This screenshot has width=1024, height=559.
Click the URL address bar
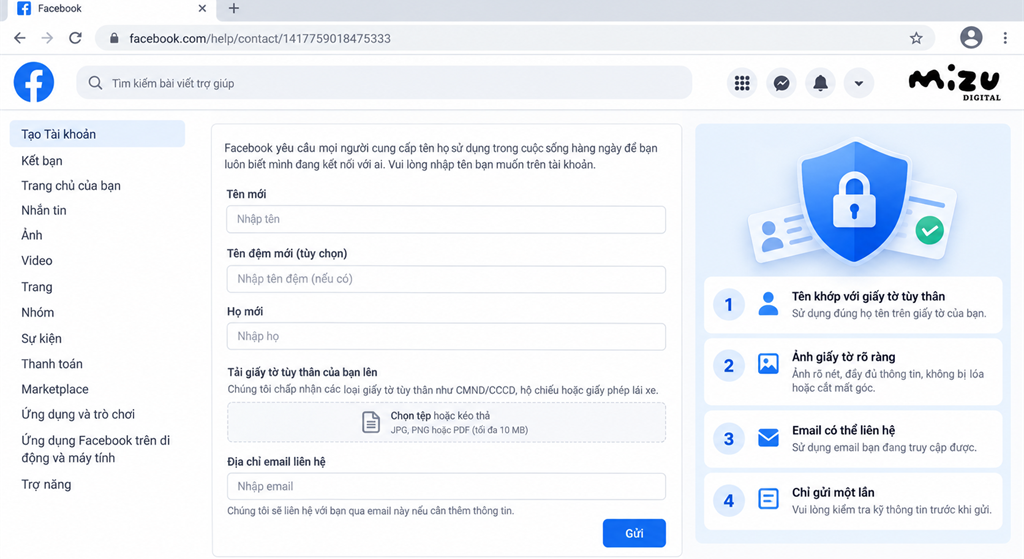pos(515,38)
